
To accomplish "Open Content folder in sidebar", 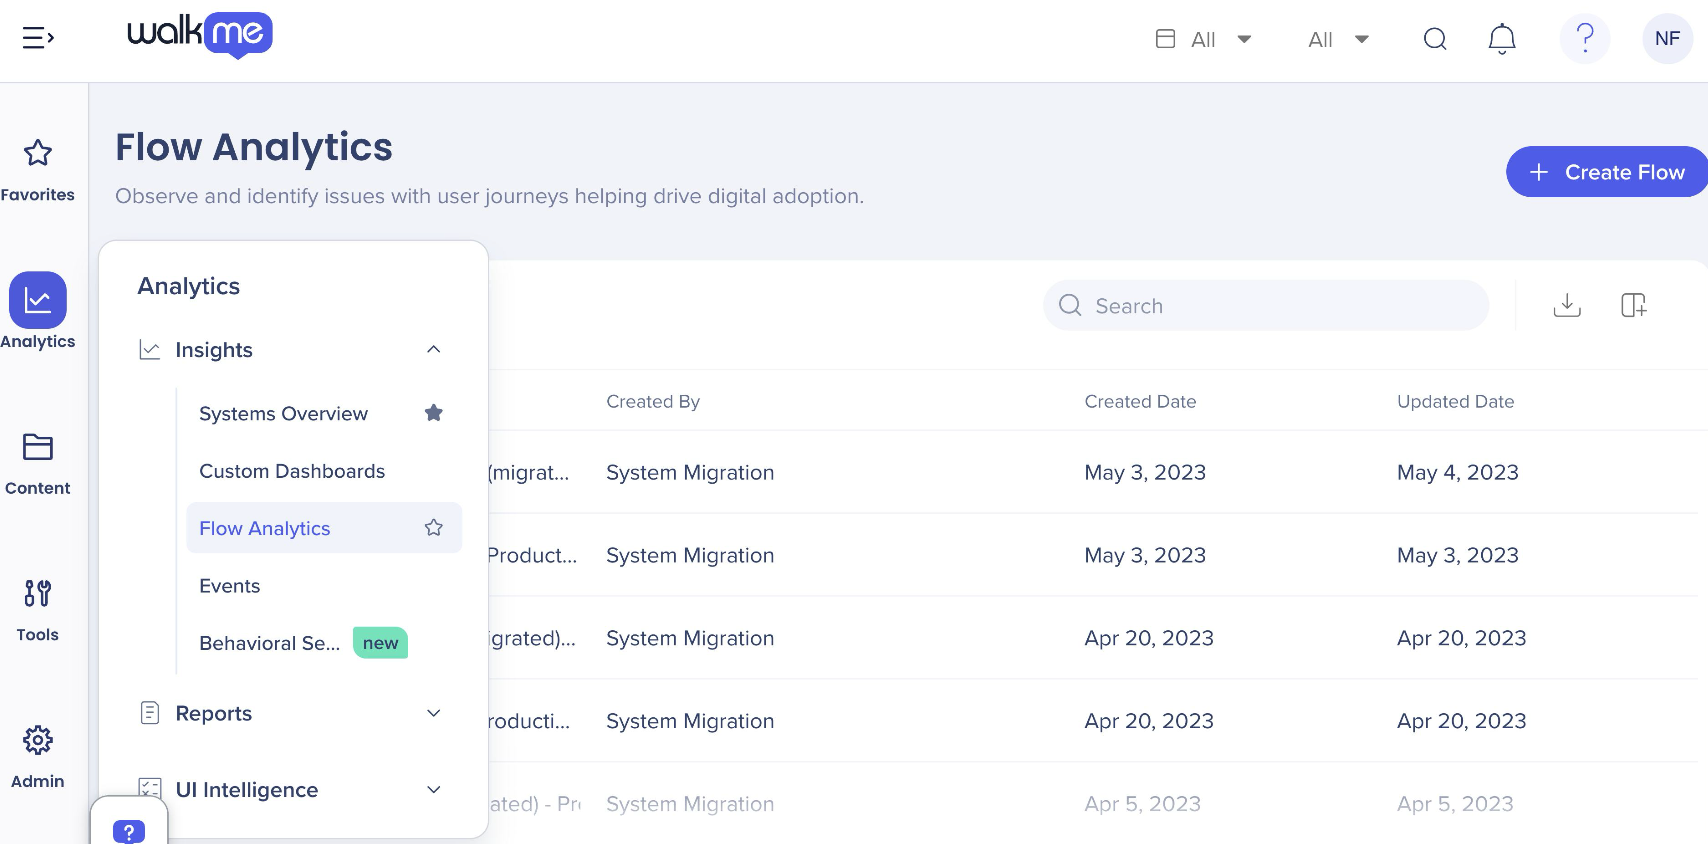I will [38, 463].
